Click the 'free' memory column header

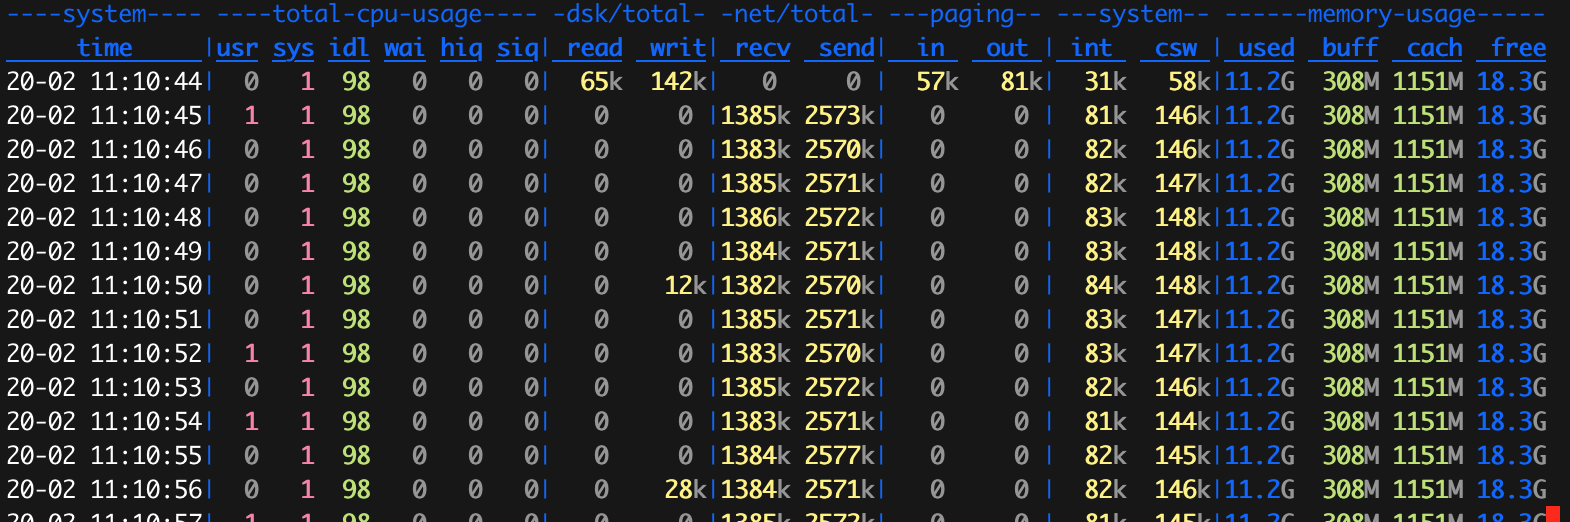(x=1518, y=48)
